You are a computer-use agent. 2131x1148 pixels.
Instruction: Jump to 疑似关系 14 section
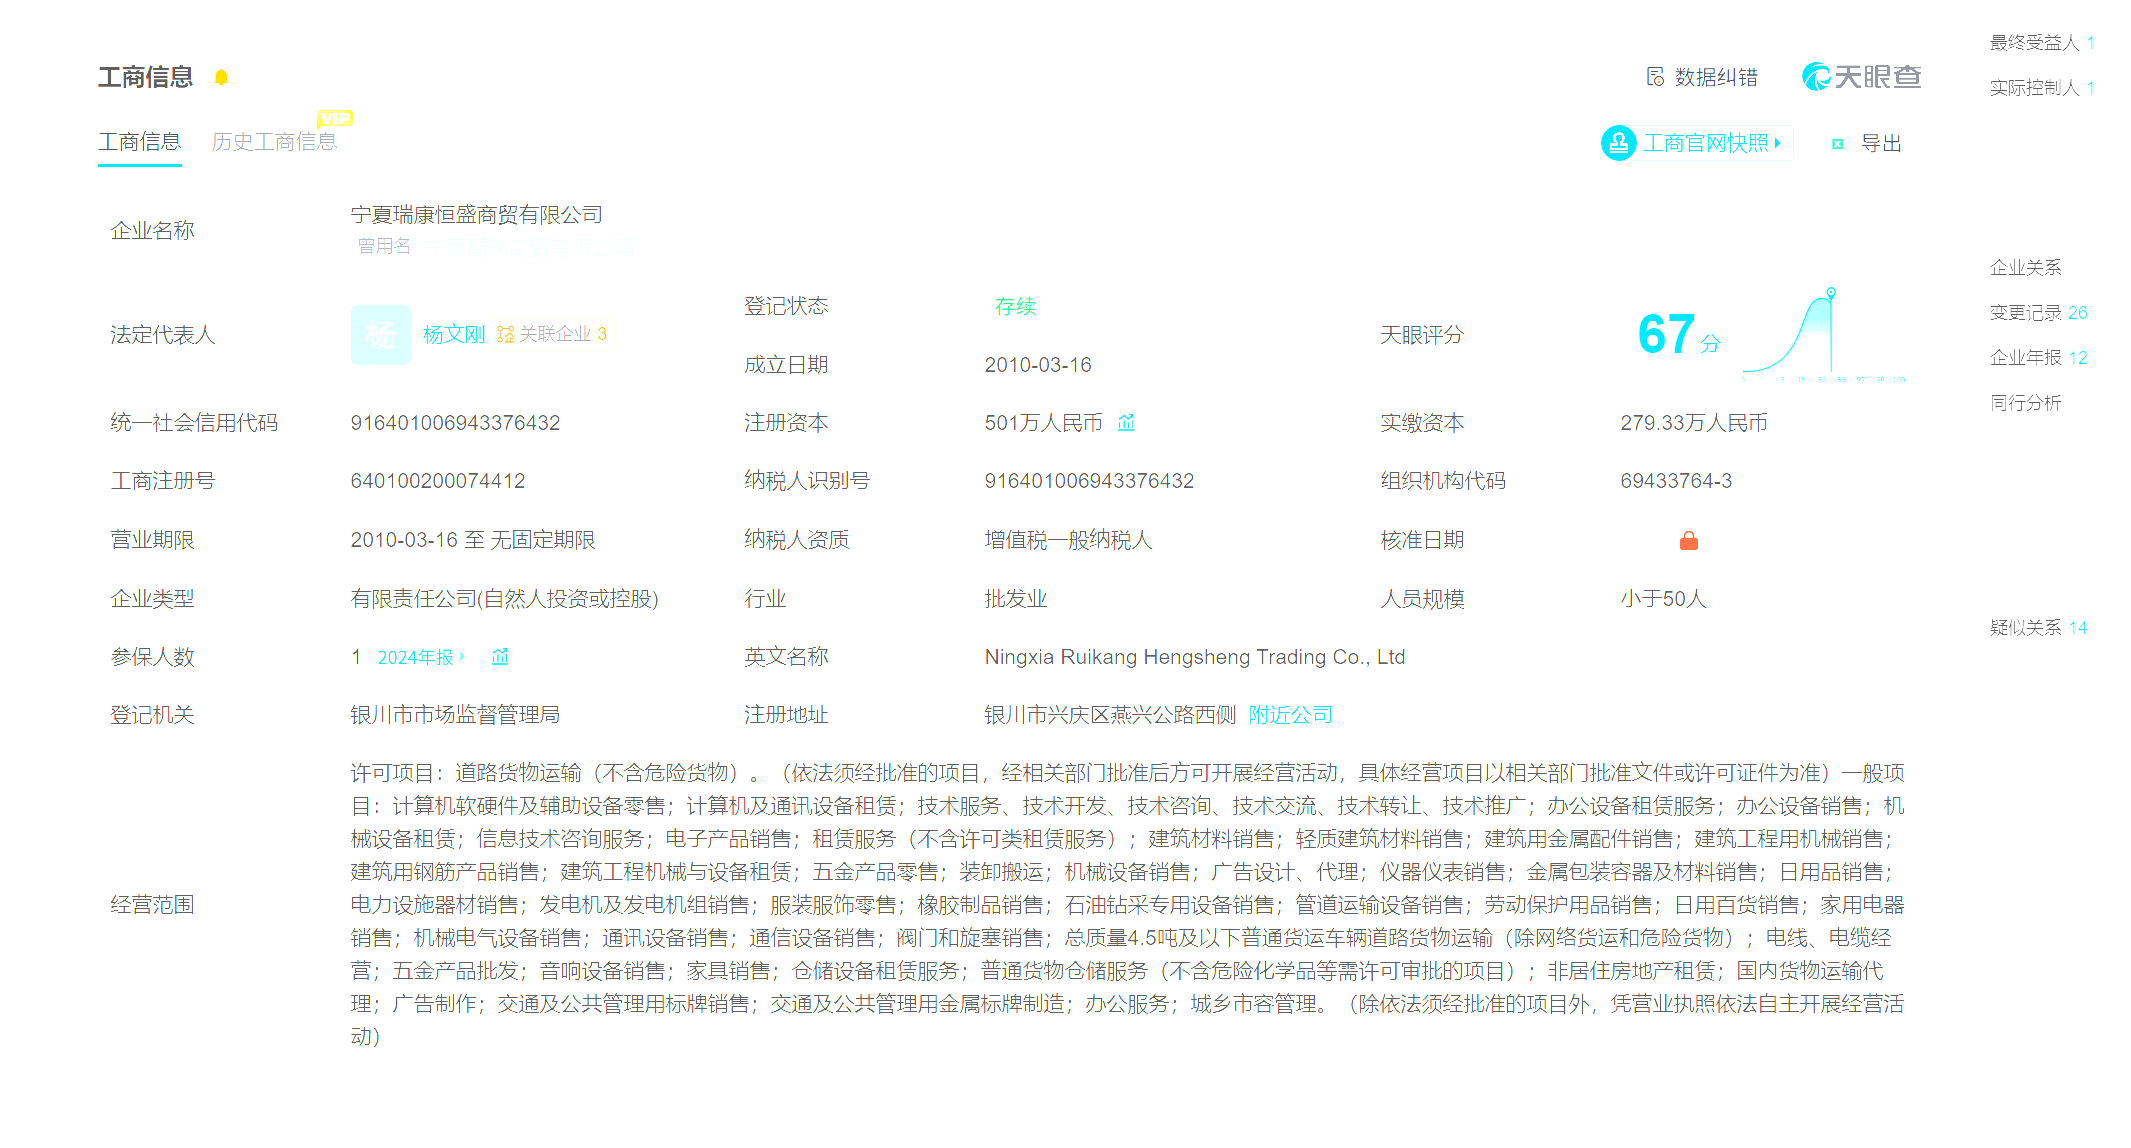(x=2037, y=628)
